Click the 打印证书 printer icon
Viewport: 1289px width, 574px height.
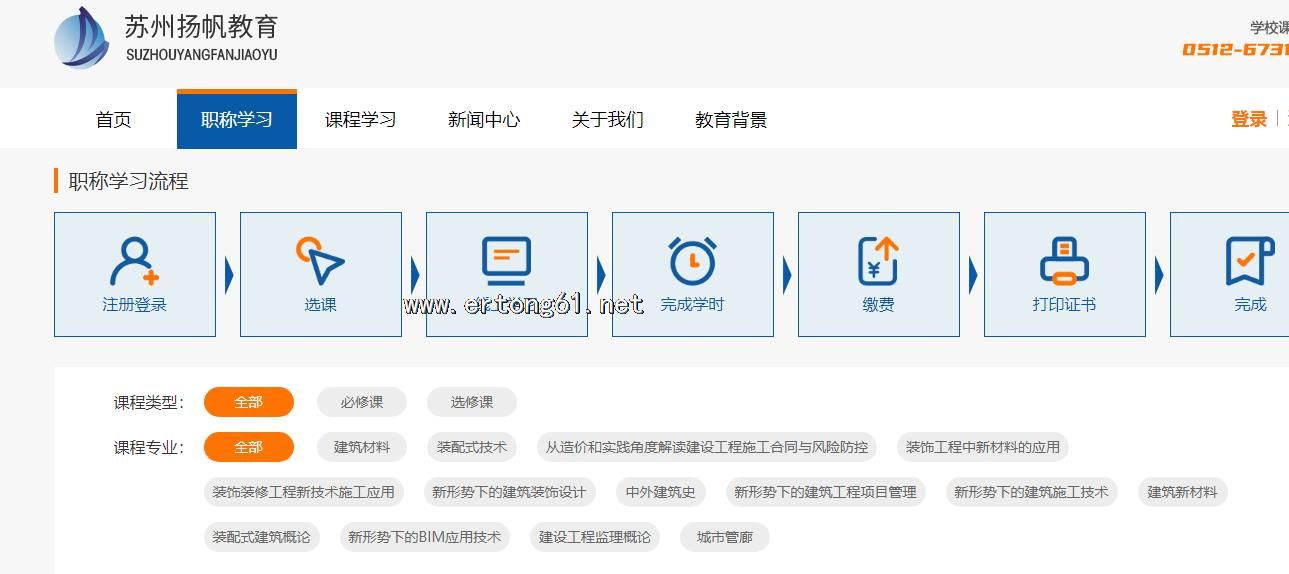1064,261
